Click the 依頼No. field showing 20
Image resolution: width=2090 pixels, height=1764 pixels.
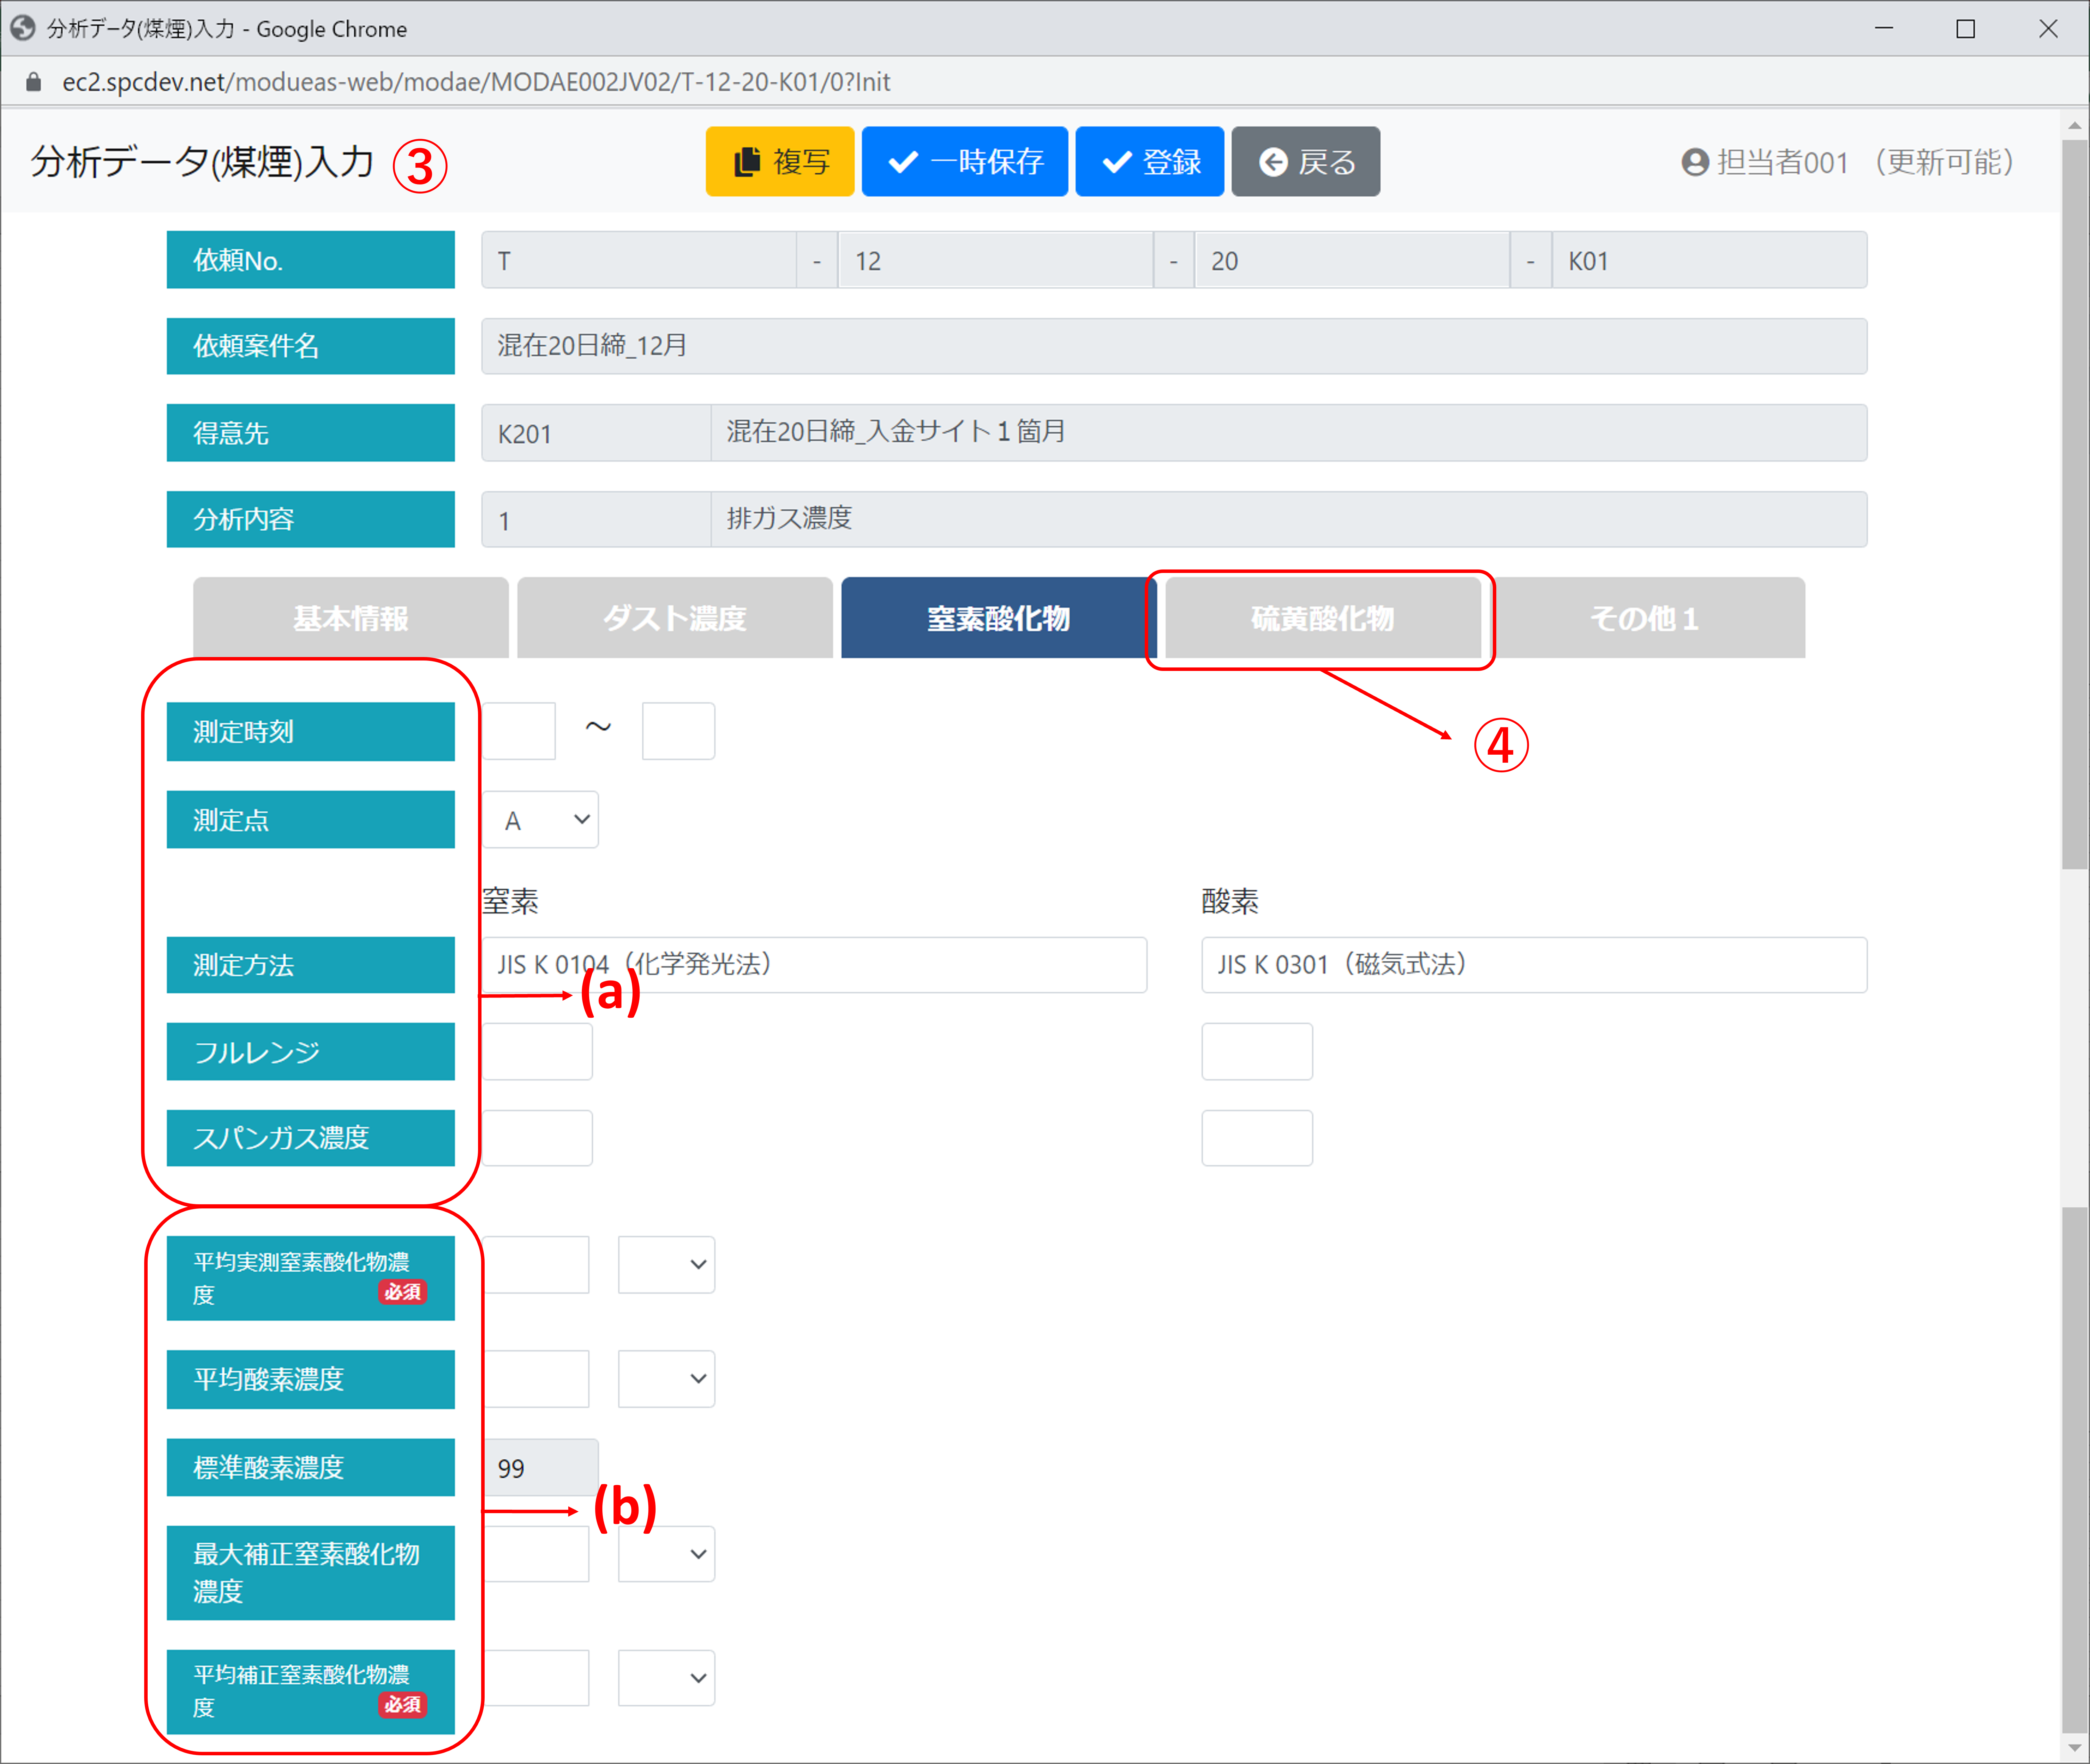1352,260
